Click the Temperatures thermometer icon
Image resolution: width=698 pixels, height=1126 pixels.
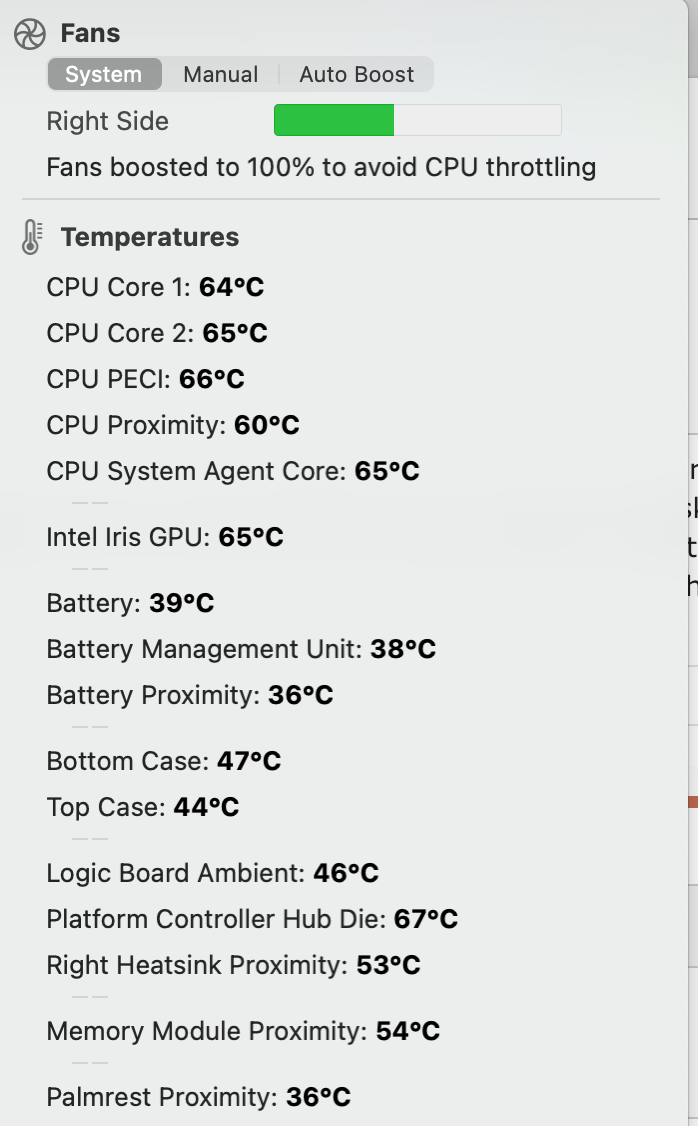point(31,238)
